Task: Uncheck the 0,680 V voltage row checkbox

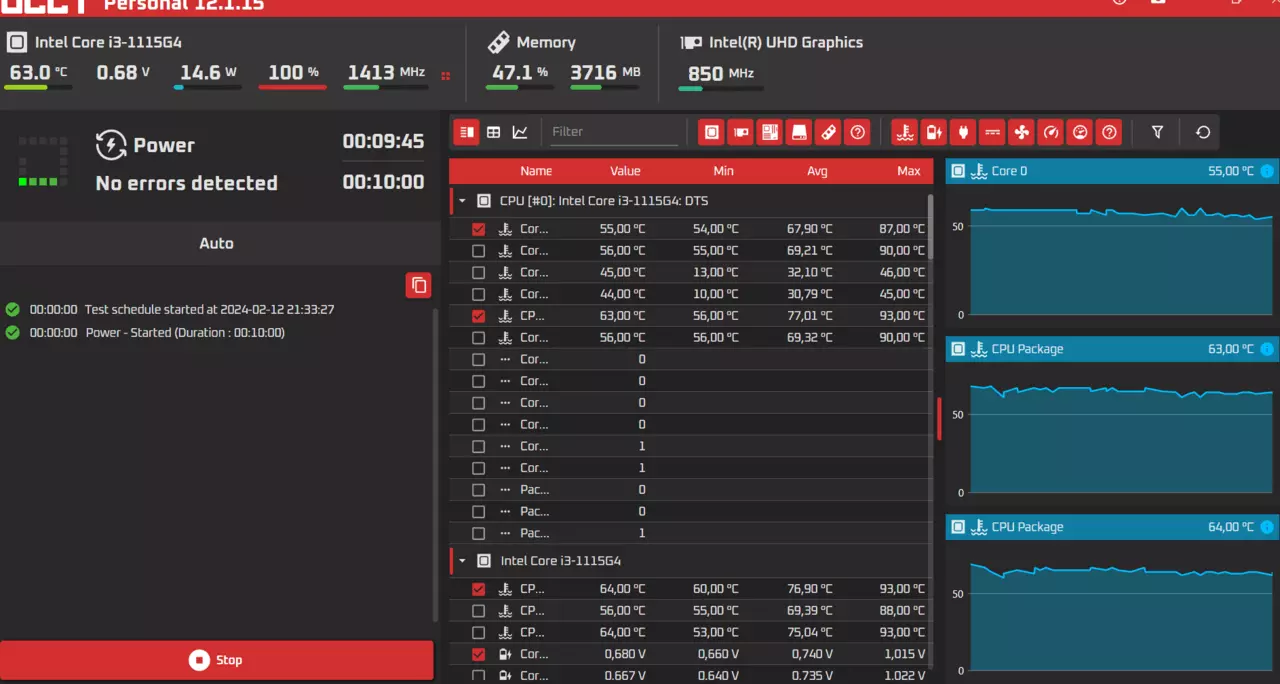Action: pyautogui.click(x=478, y=654)
